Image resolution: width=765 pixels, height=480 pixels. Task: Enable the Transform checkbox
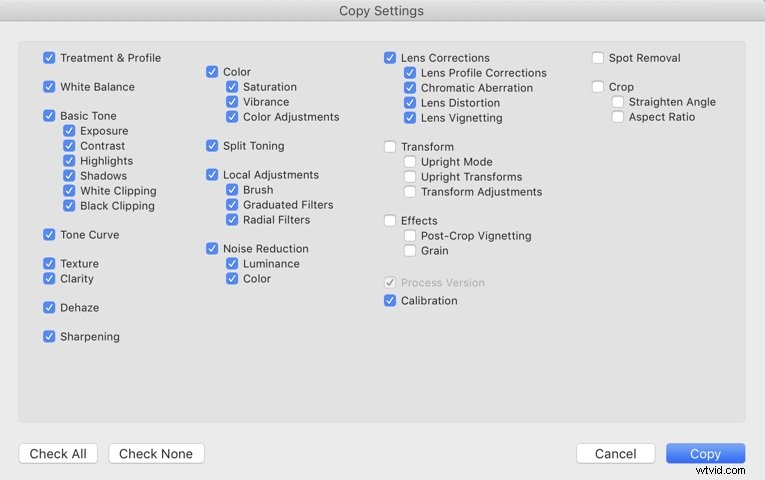click(x=390, y=147)
